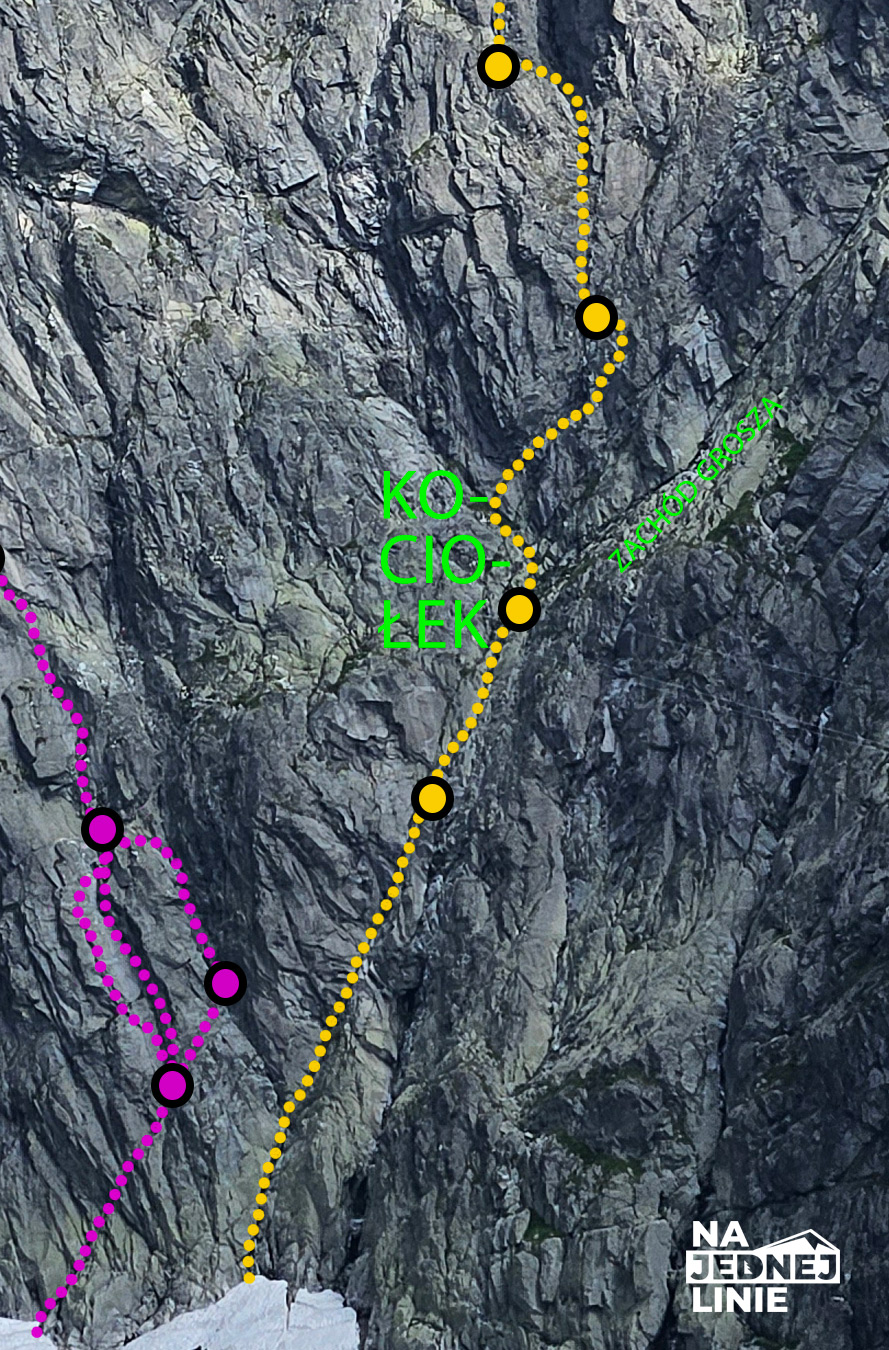Click the topmost yellow belay marker

498,67
